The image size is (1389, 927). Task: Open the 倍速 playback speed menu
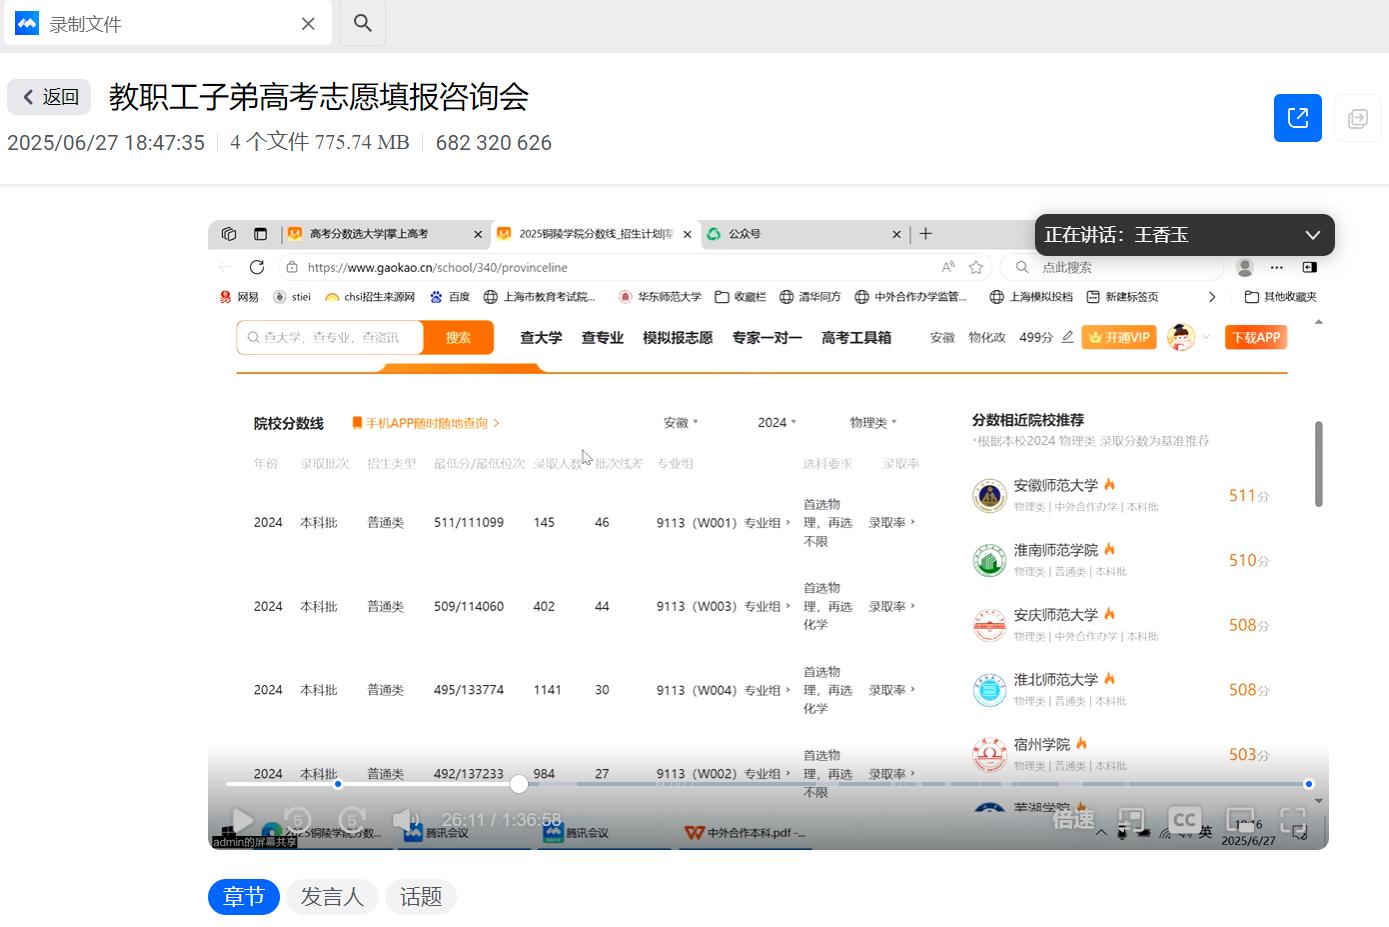1074,820
